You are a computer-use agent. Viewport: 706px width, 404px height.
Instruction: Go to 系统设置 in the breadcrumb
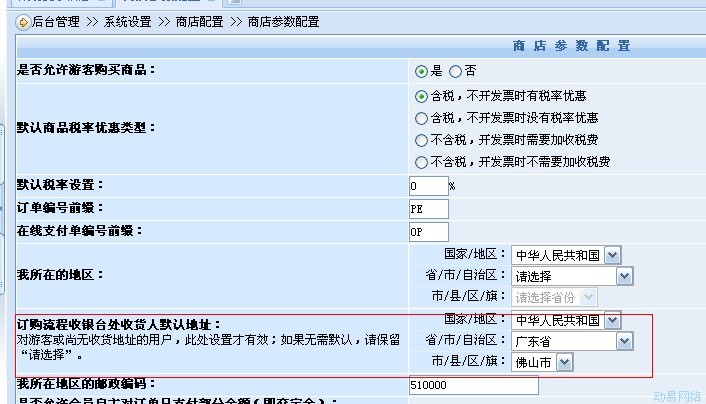(128, 20)
